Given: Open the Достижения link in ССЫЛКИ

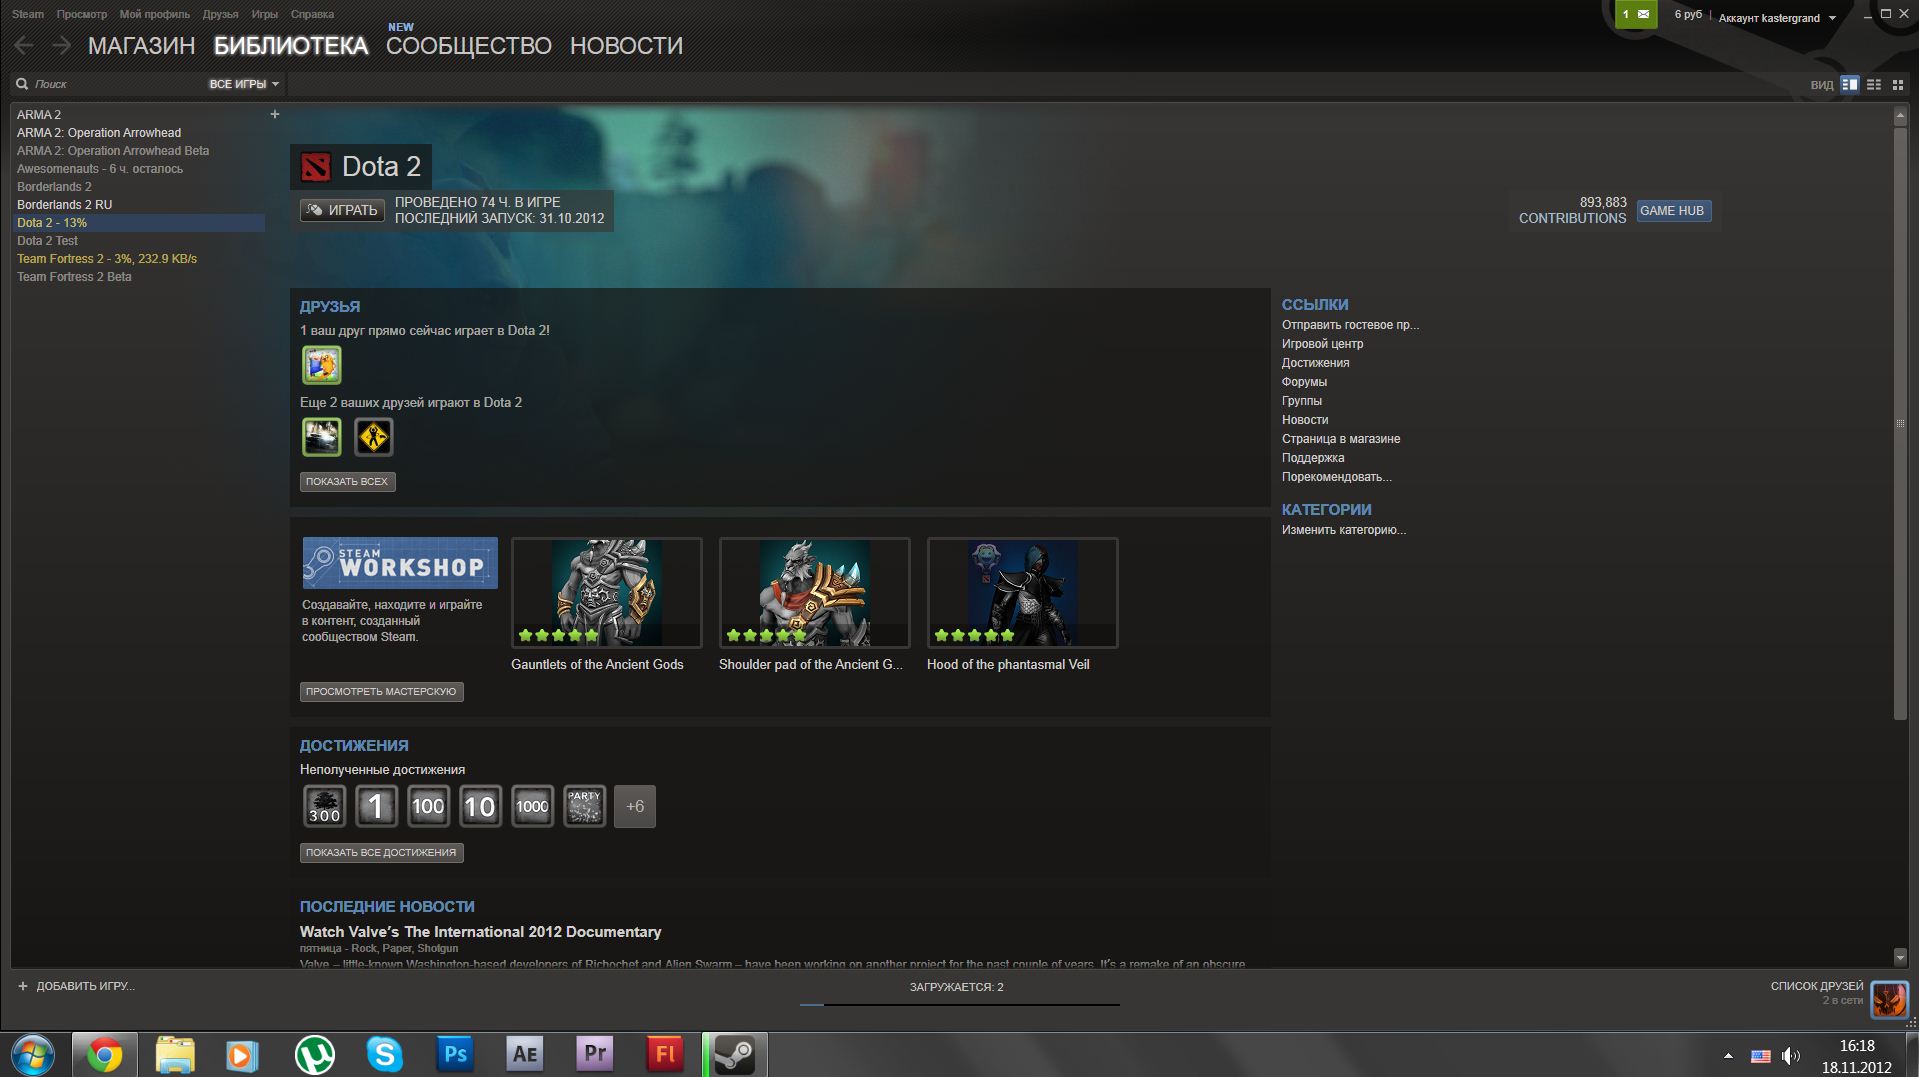Looking at the screenshot, I should 1315,363.
